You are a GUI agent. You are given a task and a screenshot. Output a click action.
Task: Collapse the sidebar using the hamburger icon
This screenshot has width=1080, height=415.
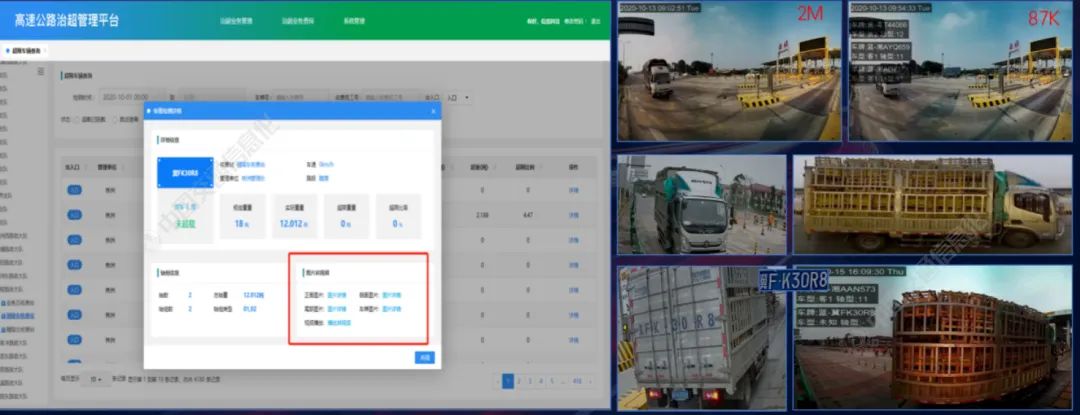point(40,72)
